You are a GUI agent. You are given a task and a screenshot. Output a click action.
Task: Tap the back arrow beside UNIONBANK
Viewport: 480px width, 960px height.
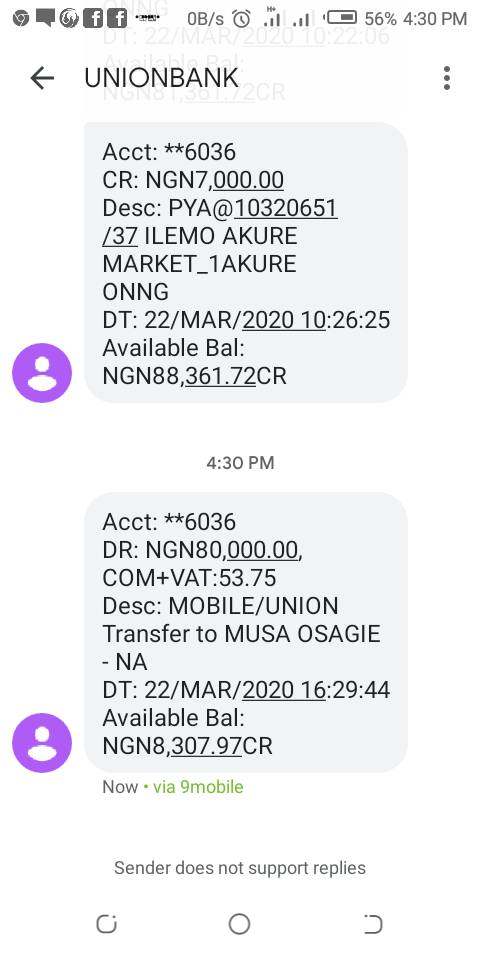point(42,78)
